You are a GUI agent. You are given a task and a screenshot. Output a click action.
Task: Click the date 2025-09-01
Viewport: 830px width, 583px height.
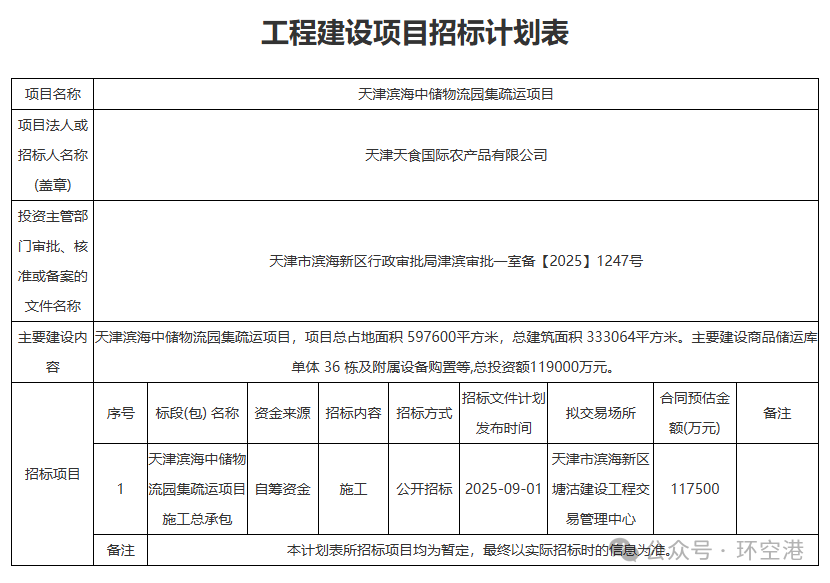503,489
